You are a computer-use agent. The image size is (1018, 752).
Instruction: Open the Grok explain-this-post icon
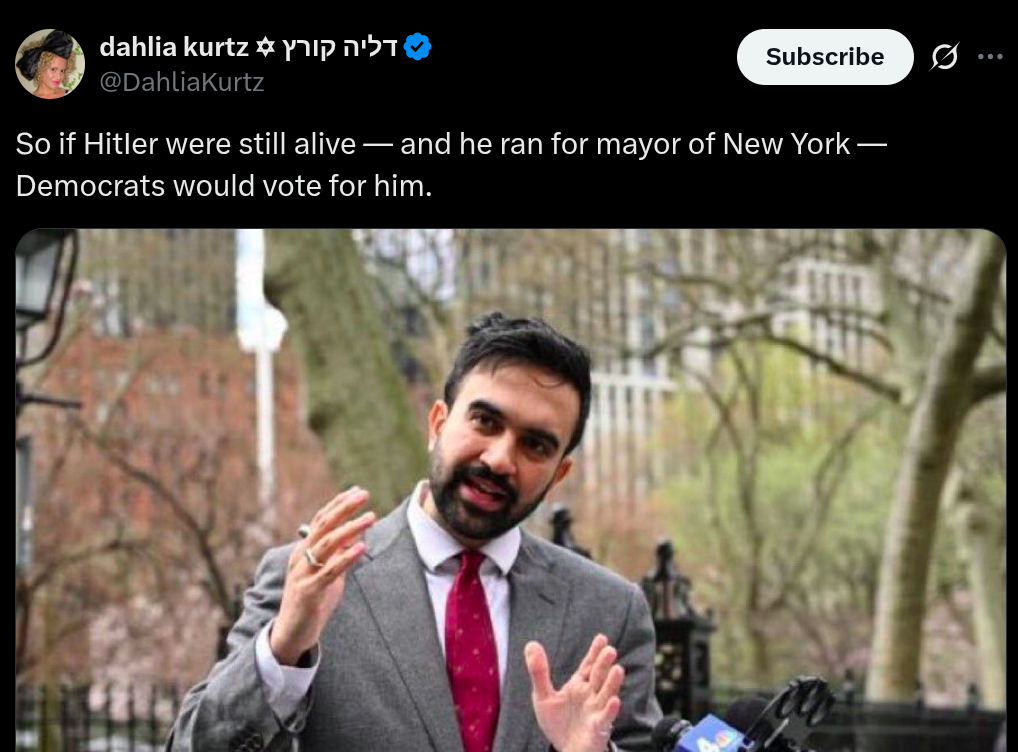[x=944, y=56]
